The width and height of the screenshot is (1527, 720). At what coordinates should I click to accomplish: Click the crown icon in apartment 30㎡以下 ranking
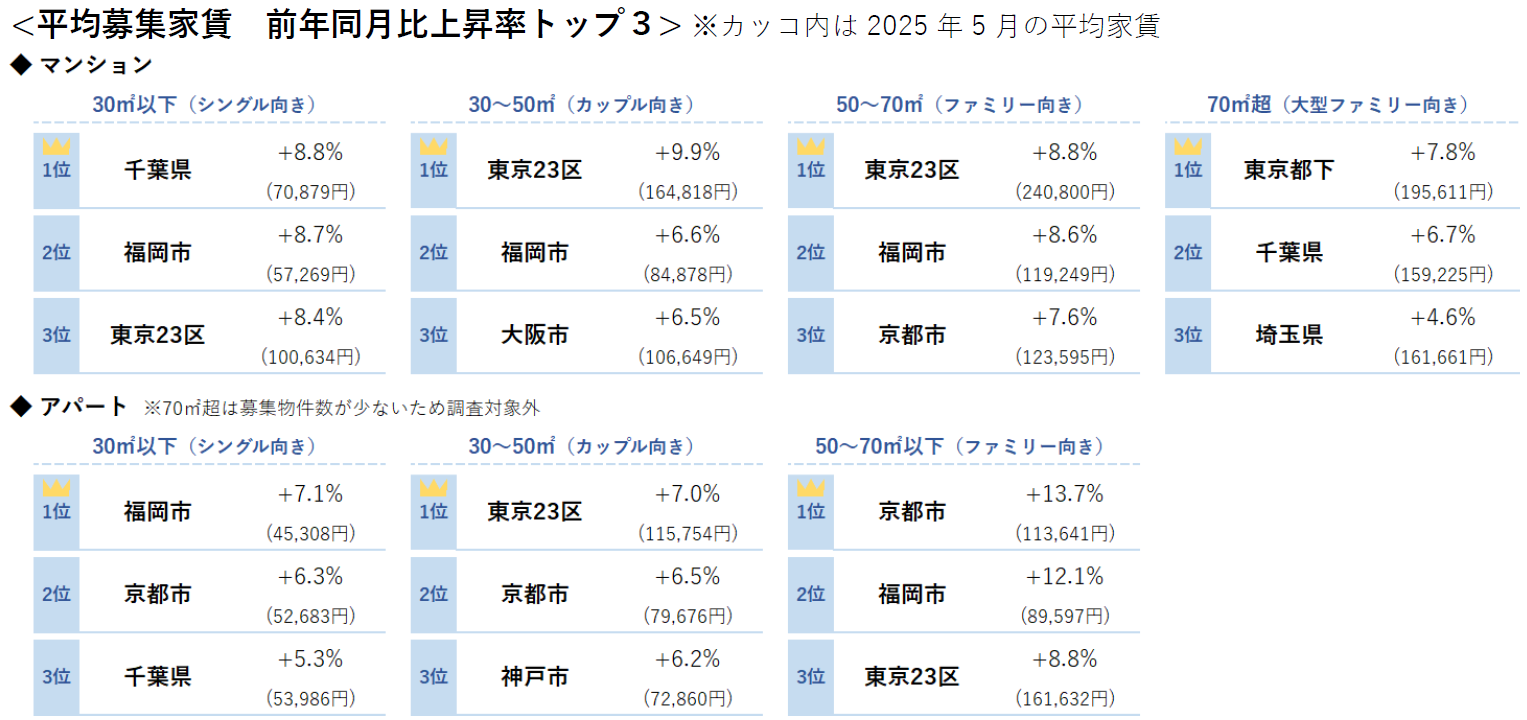(56, 489)
